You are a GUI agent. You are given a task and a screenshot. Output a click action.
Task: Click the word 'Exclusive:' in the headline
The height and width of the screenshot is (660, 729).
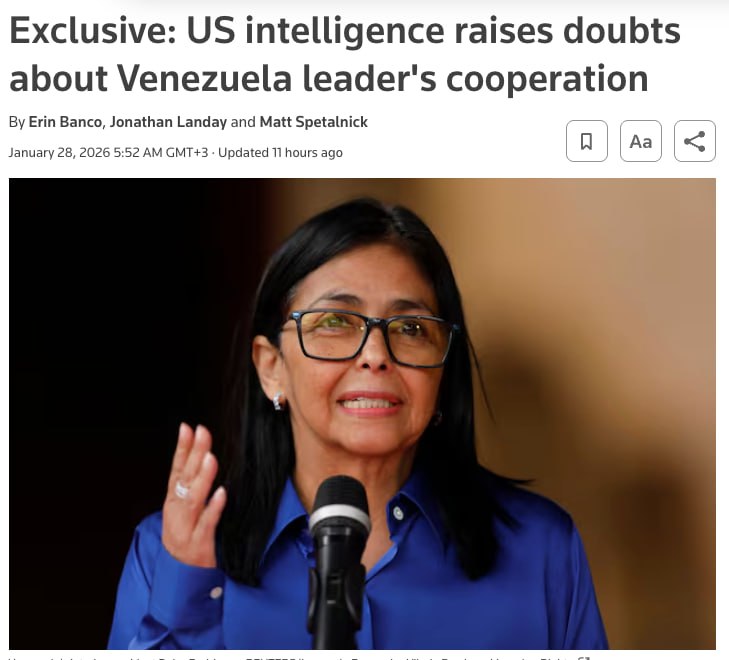(x=93, y=31)
